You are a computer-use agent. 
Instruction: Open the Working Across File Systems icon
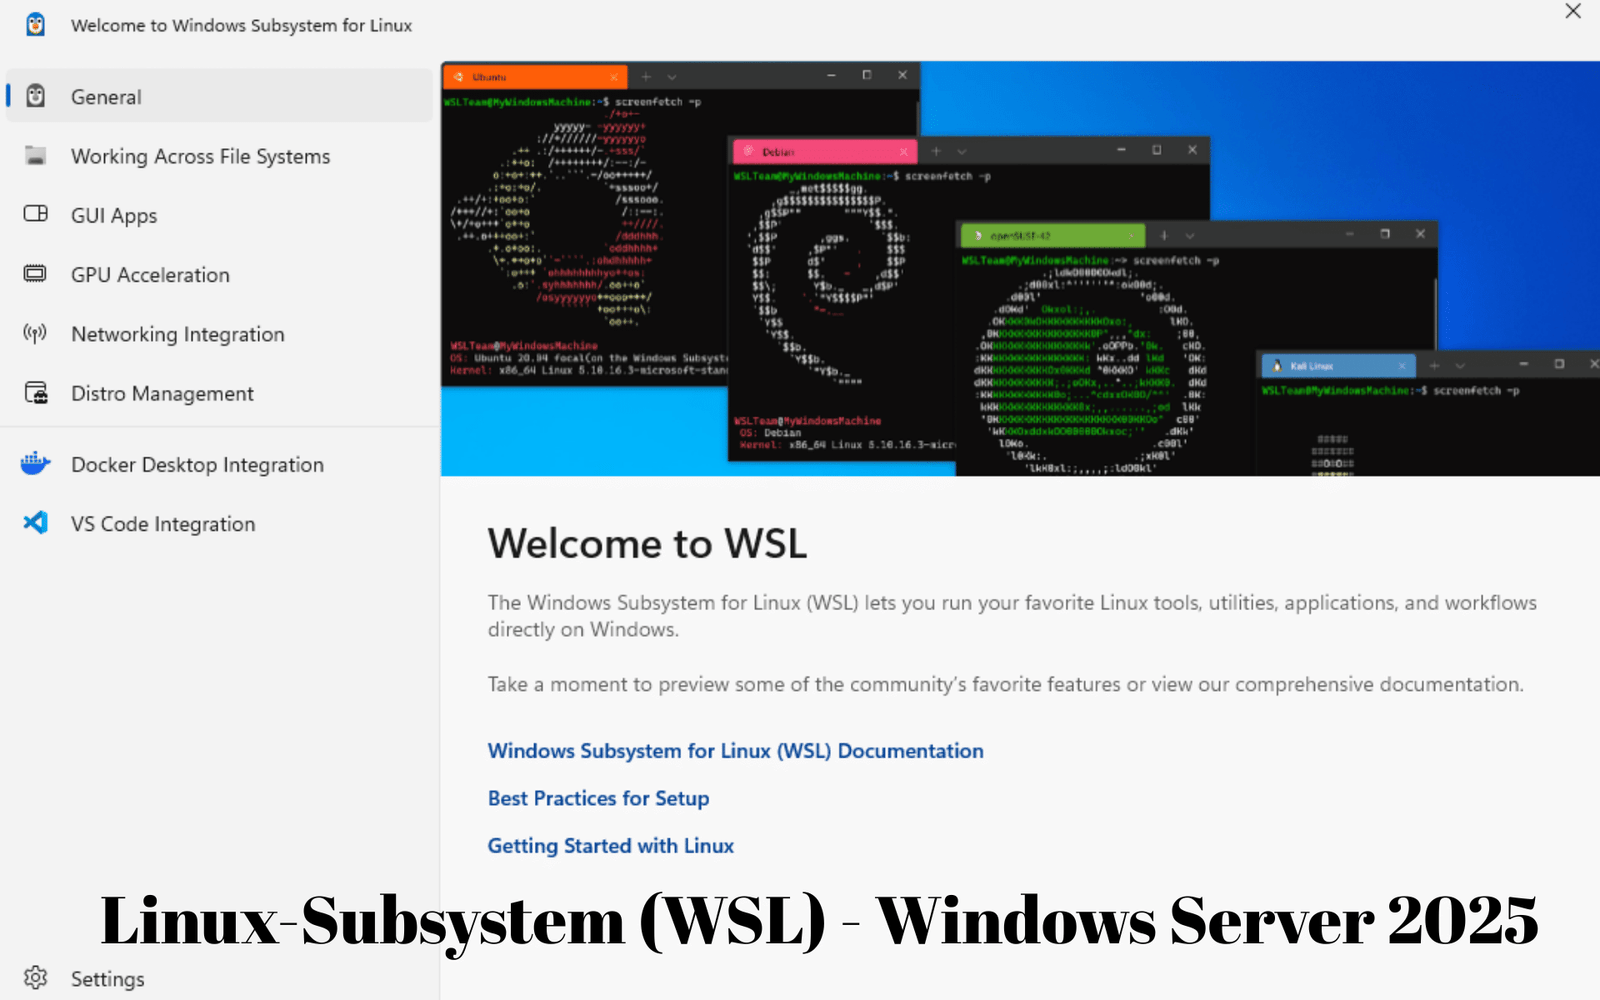pyautogui.click(x=35, y=155)
